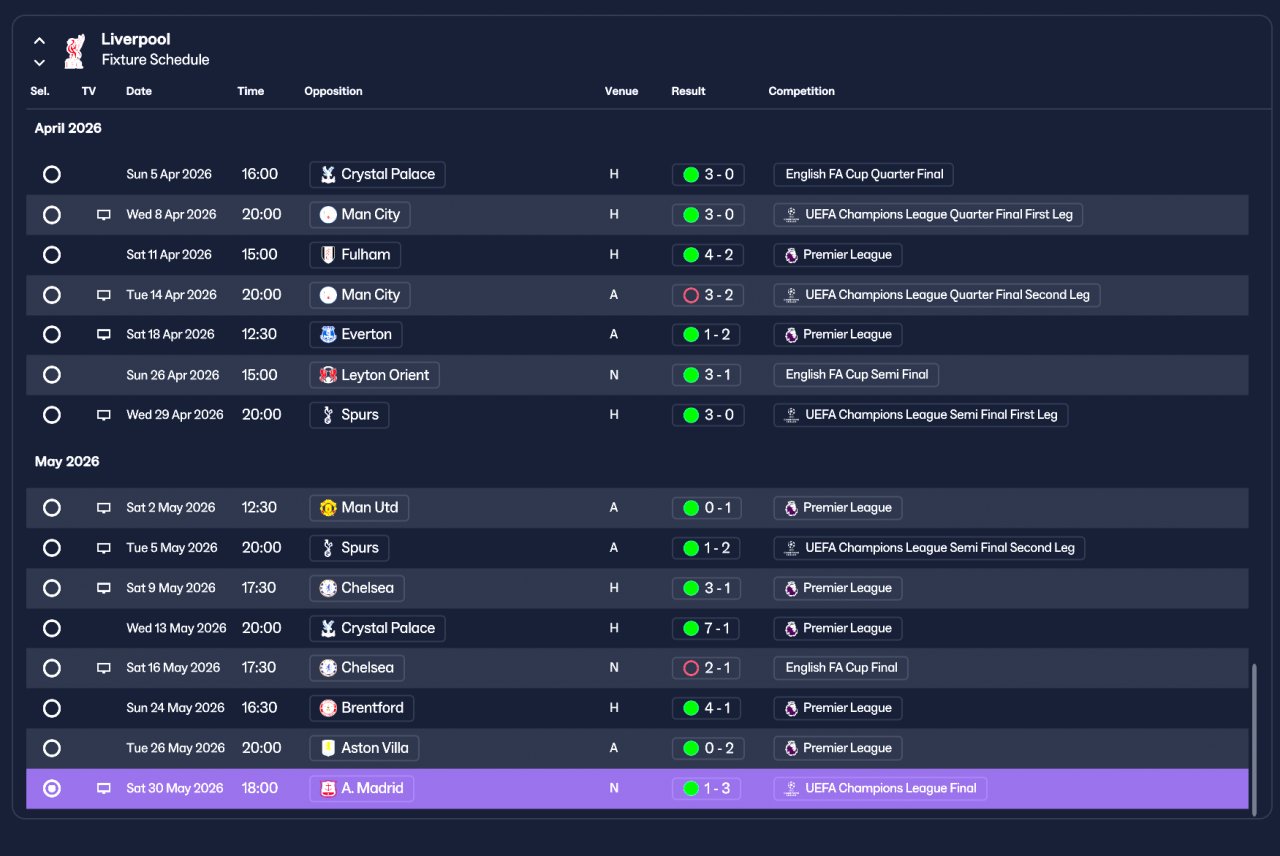Open UEFA Champions League Quarter Final First Leg
1280x856 pixels.
pos(928,215)
